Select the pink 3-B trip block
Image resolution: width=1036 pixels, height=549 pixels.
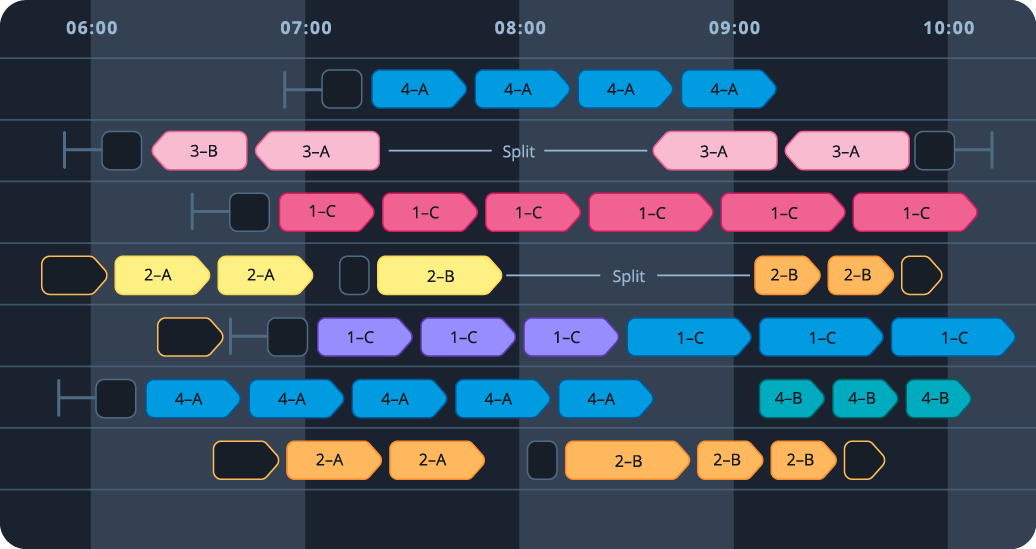(x=200, y=151)
